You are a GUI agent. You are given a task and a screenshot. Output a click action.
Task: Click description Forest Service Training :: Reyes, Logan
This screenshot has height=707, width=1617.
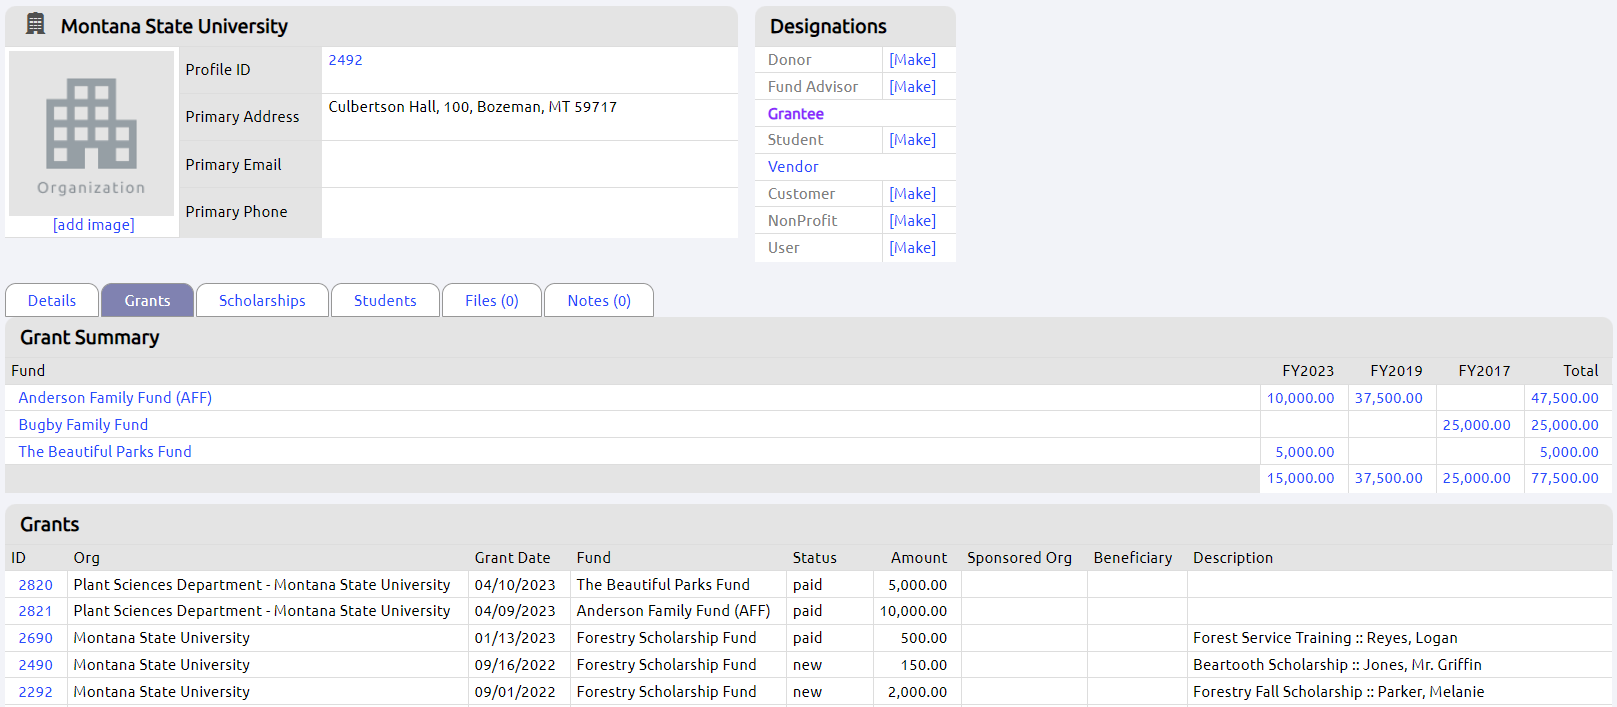coord(1325,638)
